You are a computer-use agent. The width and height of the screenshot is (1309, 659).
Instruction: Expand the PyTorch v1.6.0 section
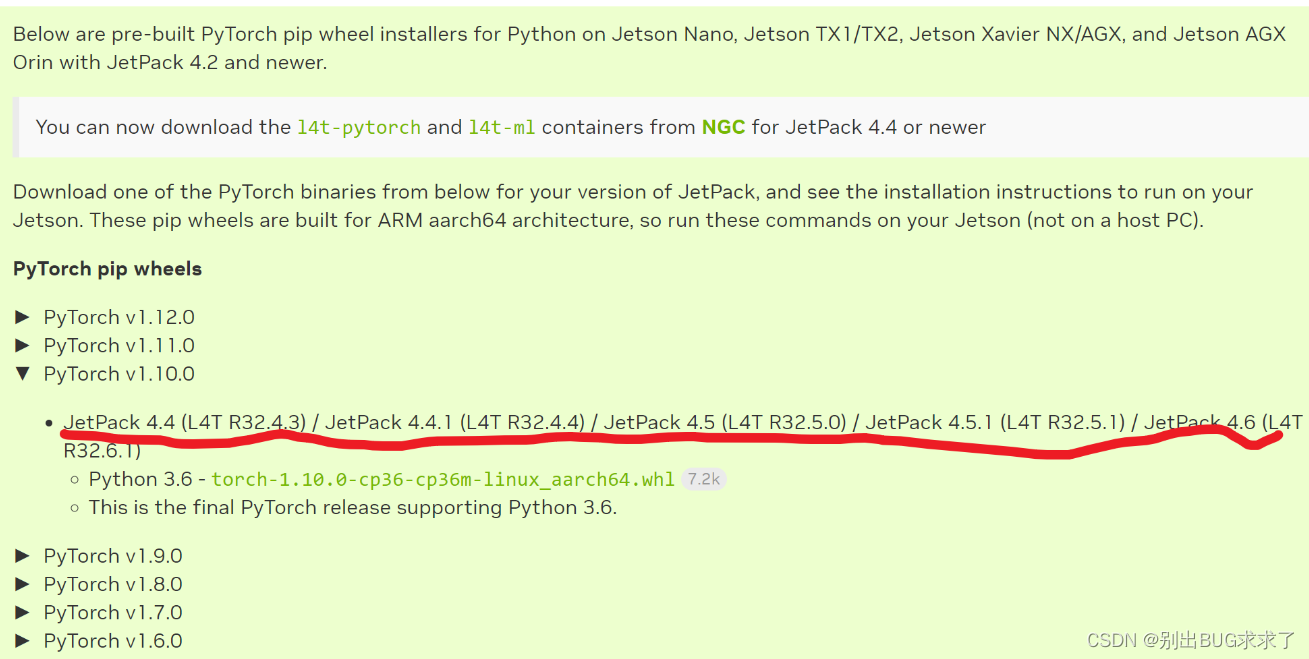pyautogui.click(x=98, y=640)
